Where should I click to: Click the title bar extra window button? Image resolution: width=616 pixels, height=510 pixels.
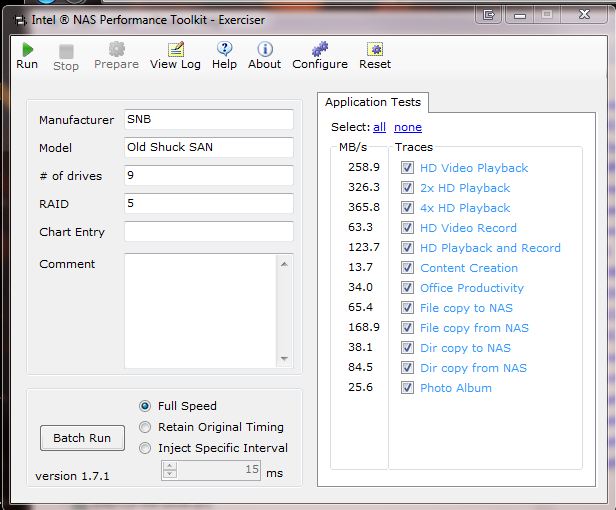point(489,15)
